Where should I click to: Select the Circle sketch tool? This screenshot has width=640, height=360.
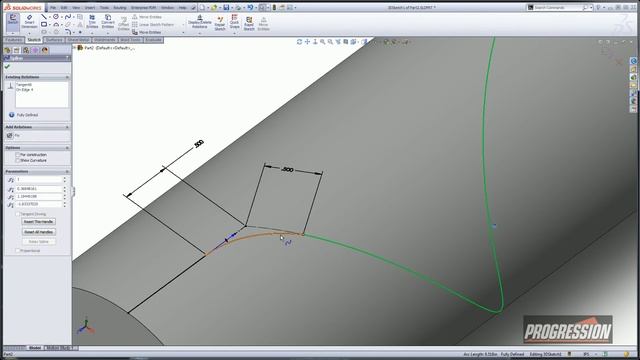pyautogui.click(x=56, y=17)
